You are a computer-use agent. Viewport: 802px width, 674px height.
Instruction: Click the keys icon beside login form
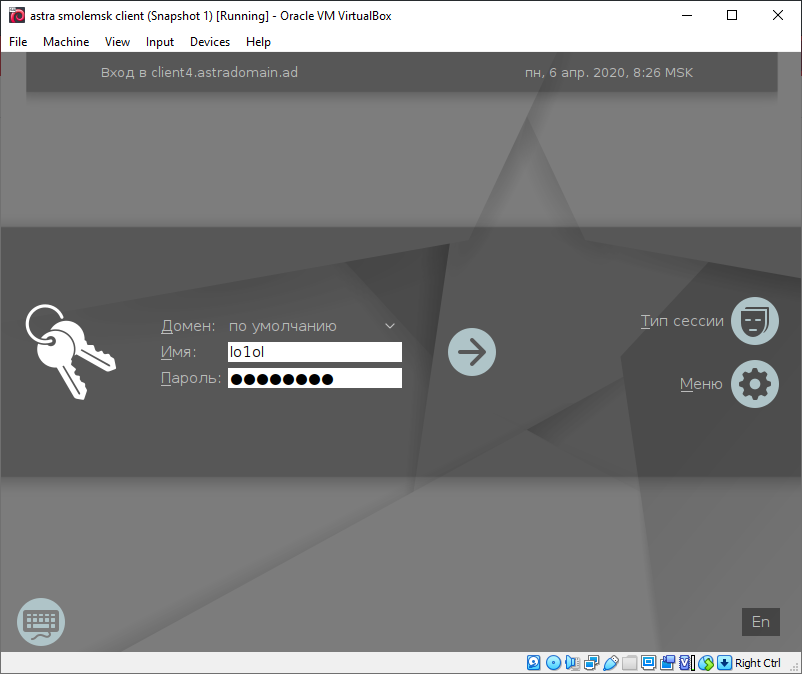click(x=71, y=352)
